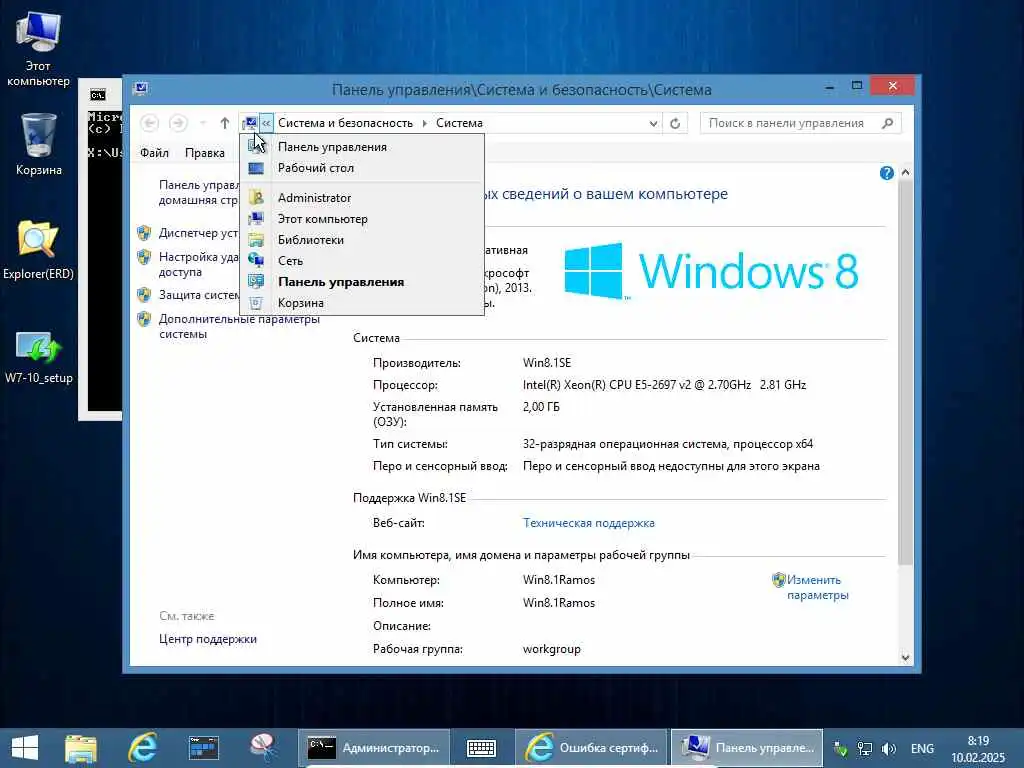Click command prompt window title icon
Viewport: 1024px width, 768px height.
(x=98, y=95)
